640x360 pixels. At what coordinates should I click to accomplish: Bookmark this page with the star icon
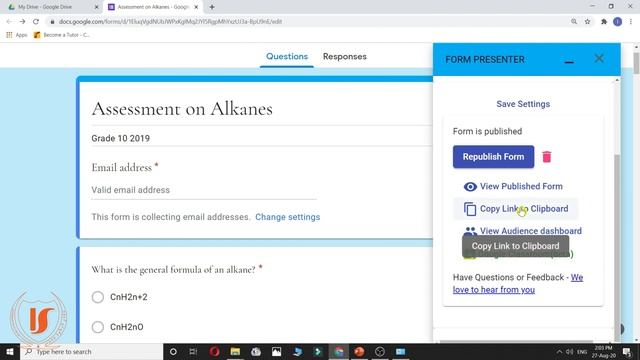click(x=587, y=22)
